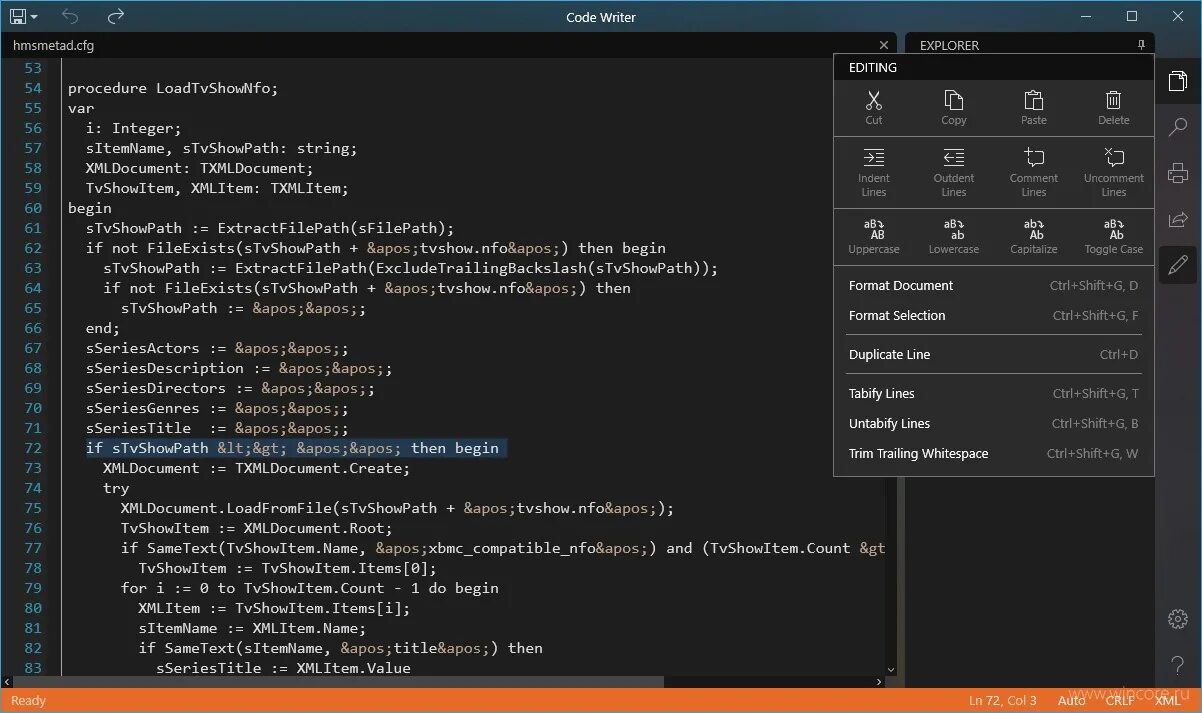This screenshot has height=713, width=1202.
Task: Apply Outdent Lines
Action: click(954, 172)
